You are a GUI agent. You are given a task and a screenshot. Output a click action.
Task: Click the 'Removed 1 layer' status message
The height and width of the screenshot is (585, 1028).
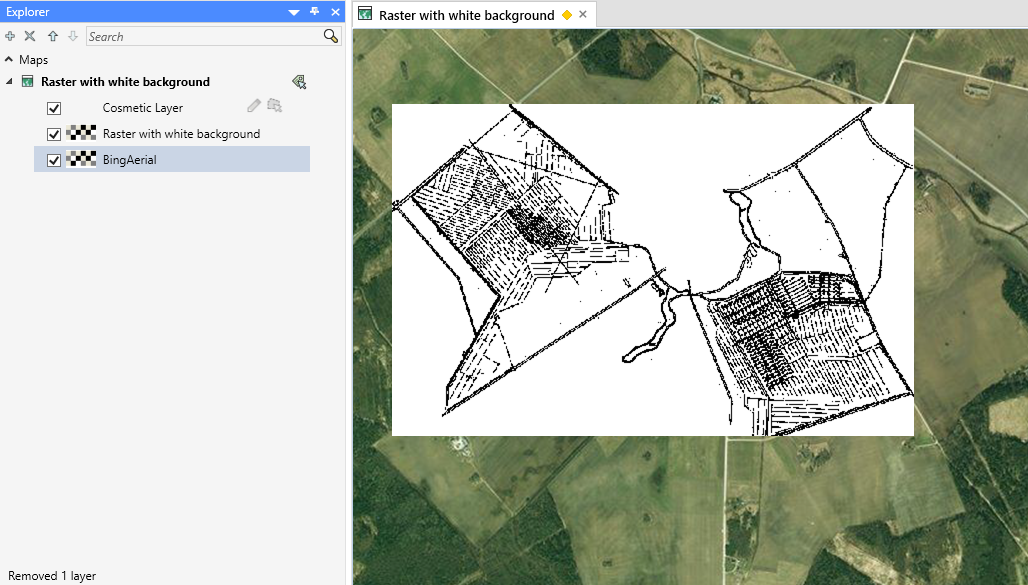pyautogui.click(x=52, y=576)
